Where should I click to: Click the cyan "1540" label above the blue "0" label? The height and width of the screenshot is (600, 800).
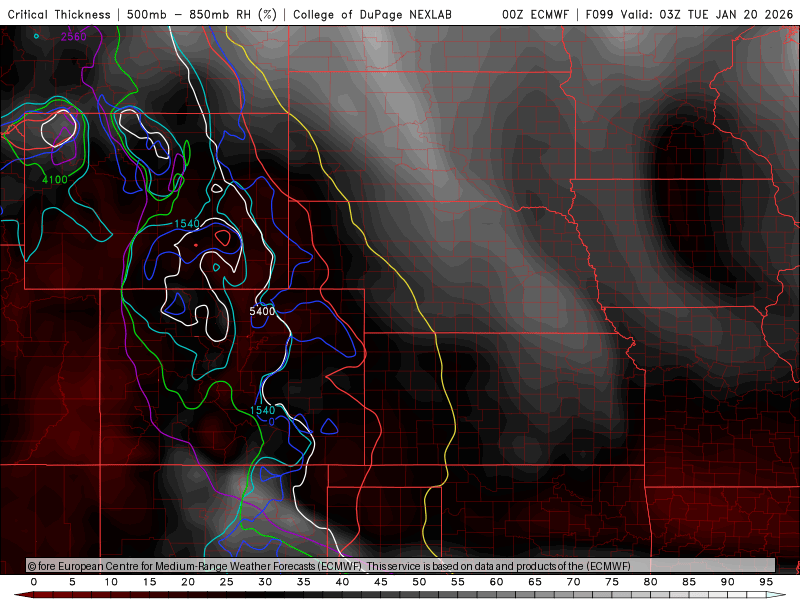(x=262, y=410)
